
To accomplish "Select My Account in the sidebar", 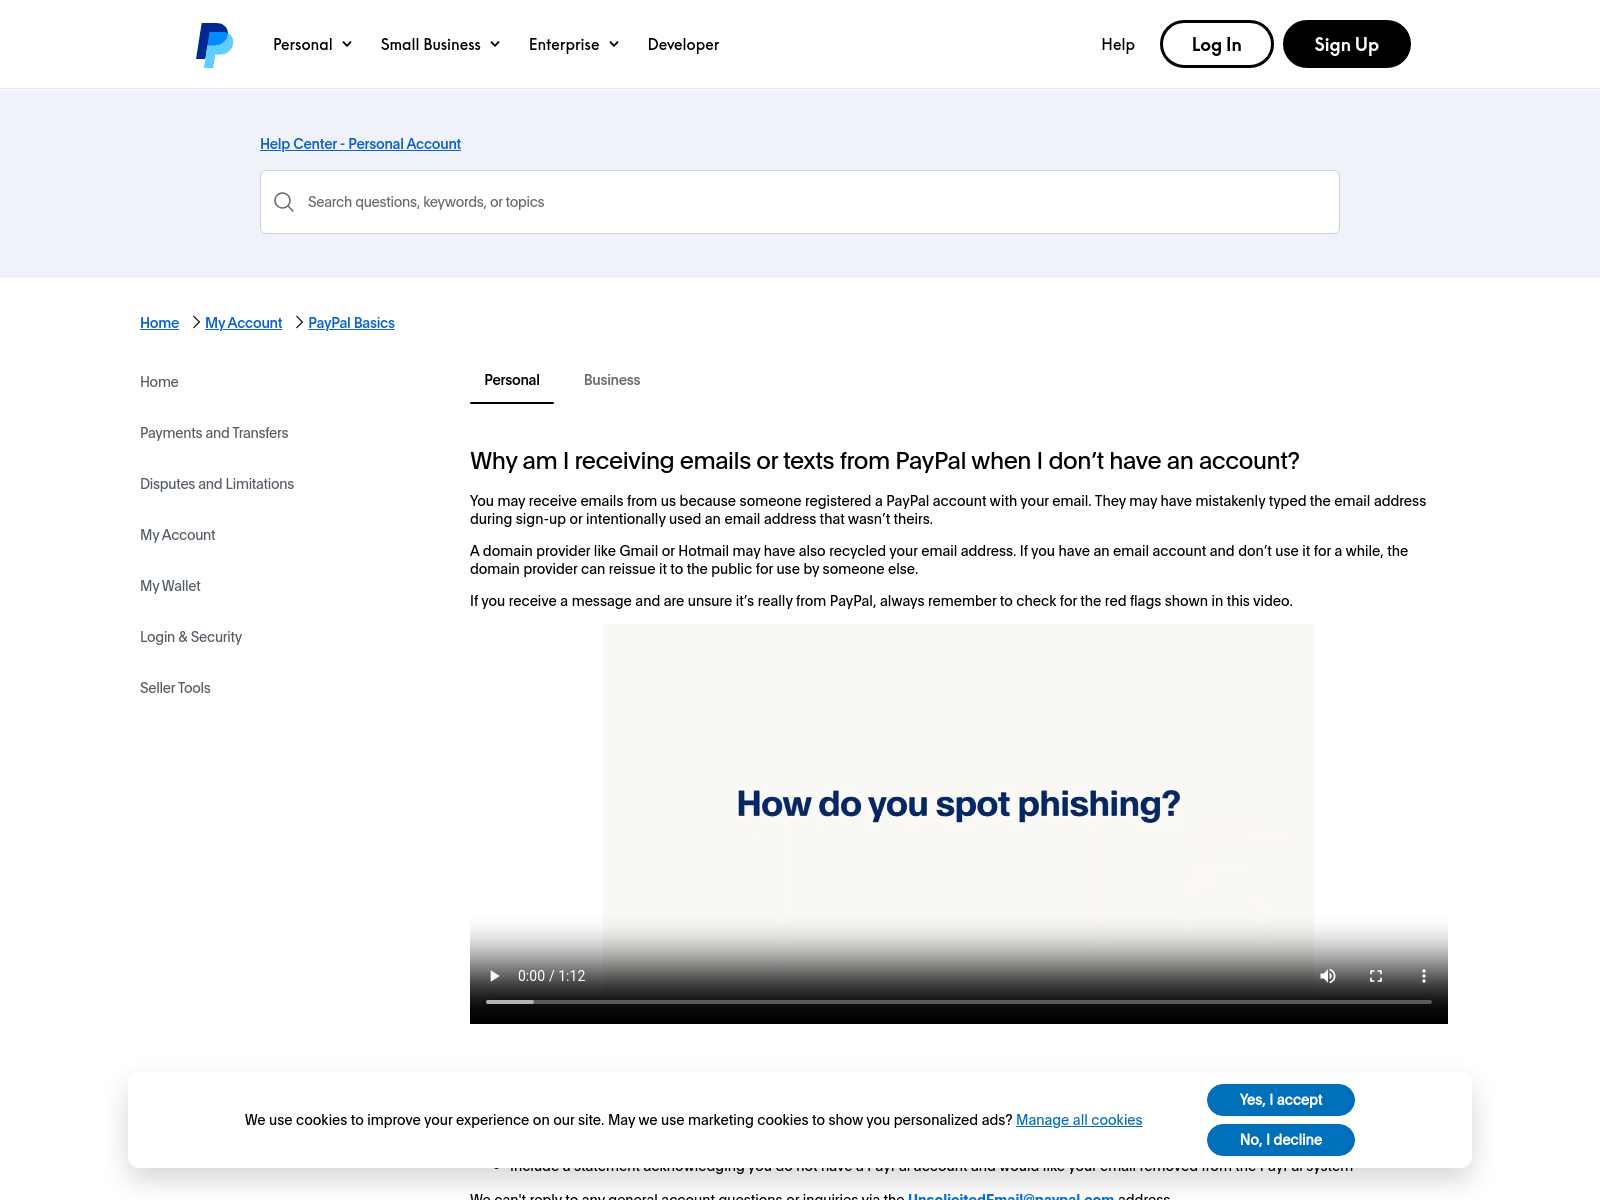I will click(177, 535).
